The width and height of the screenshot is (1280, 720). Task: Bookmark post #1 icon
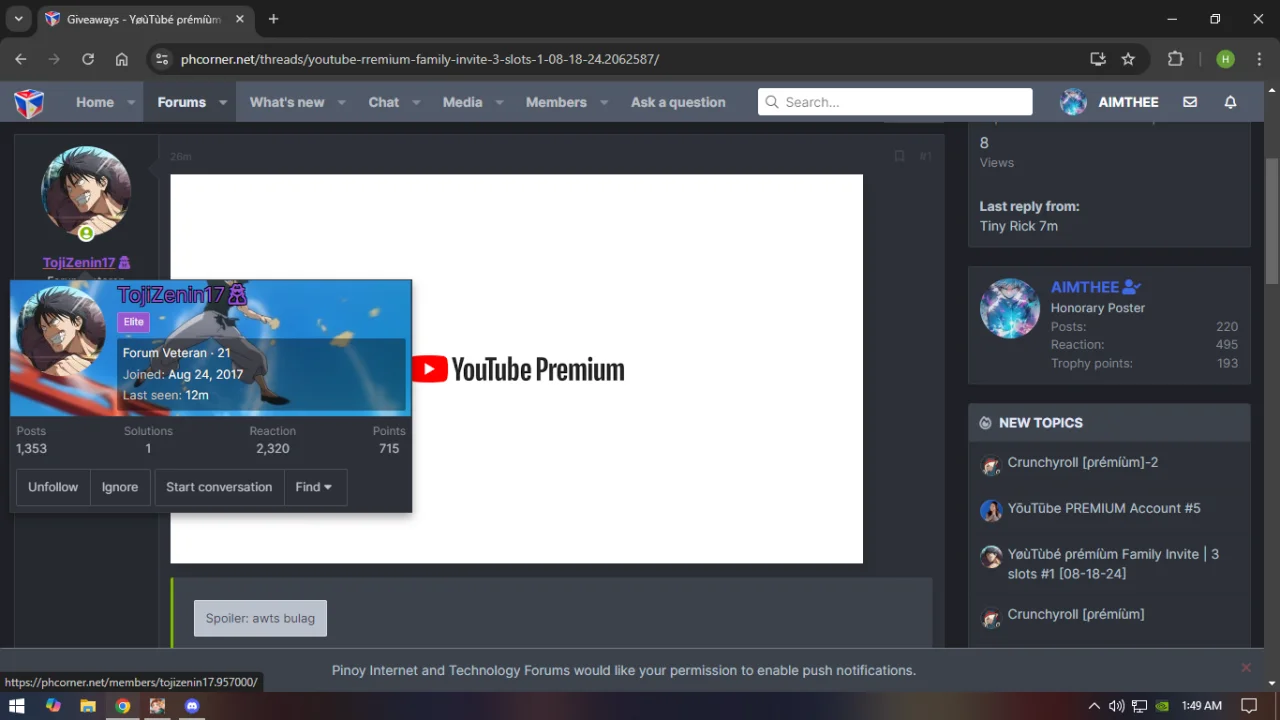(899, 156)
